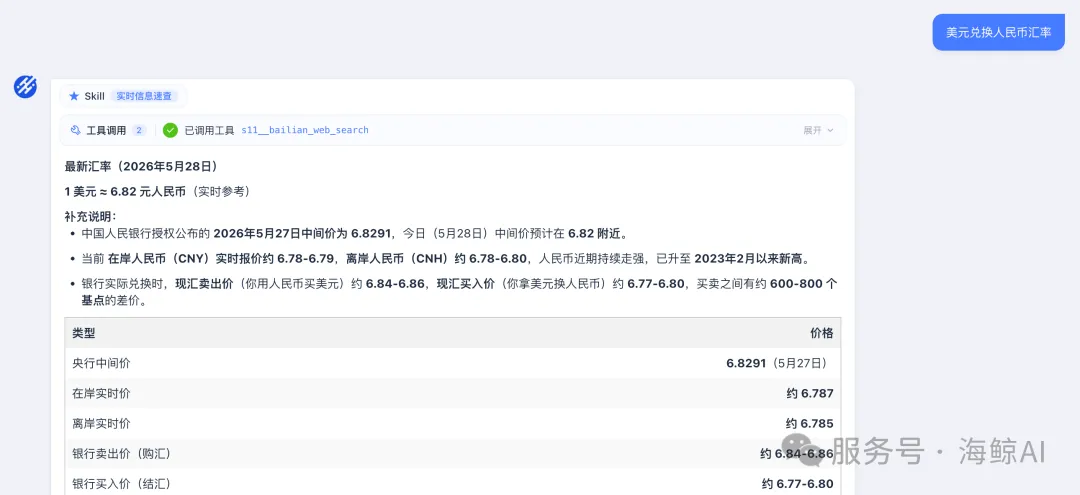Expand tool call details via 展开
The height and width of the screenshot is (495, 1080).
coord(818,130)
